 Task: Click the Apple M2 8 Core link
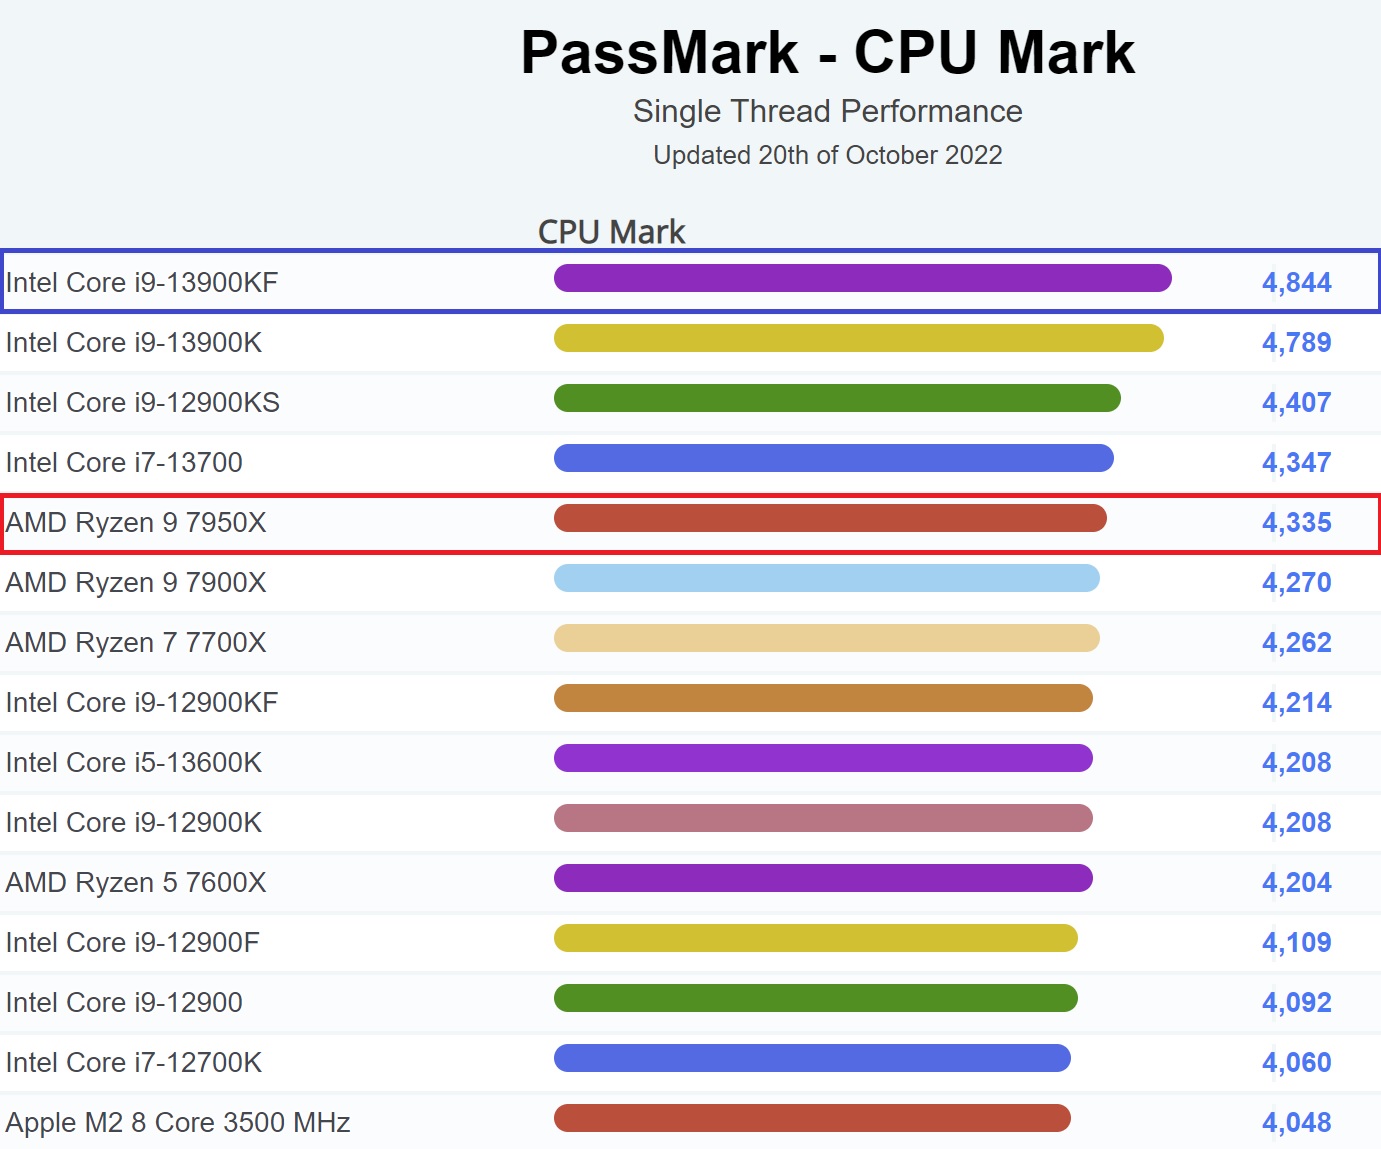pos(178,1123)
